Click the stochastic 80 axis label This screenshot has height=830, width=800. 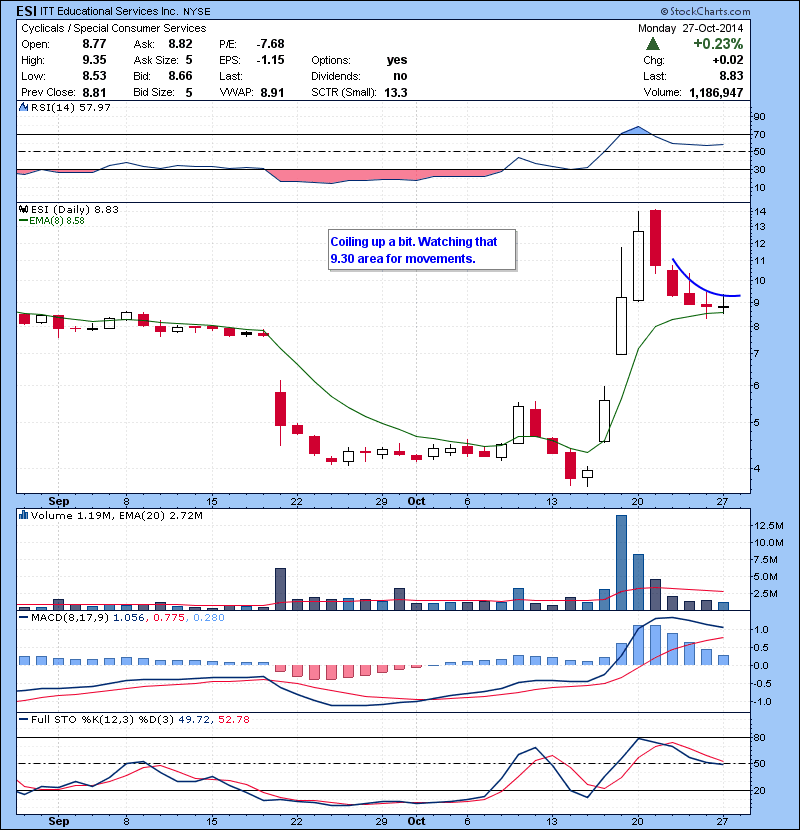point(760,737)
